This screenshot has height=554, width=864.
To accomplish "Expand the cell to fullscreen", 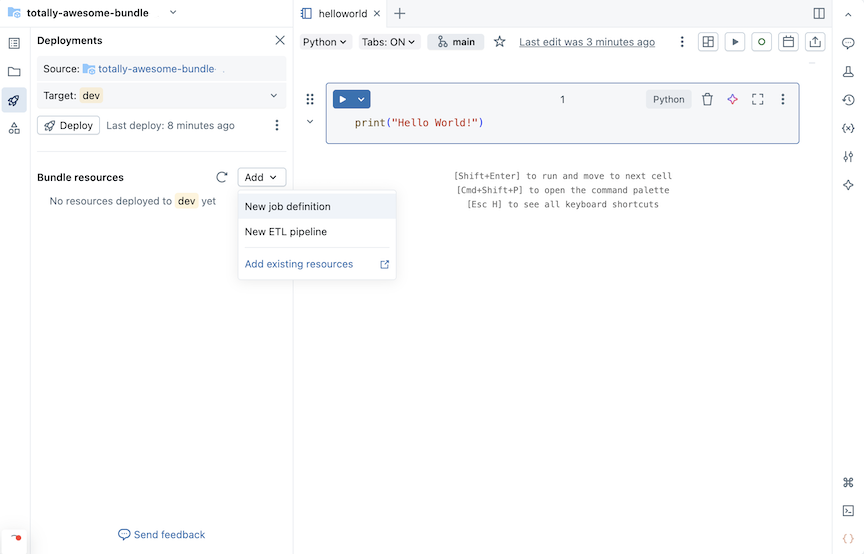I will tap(757, 99).
